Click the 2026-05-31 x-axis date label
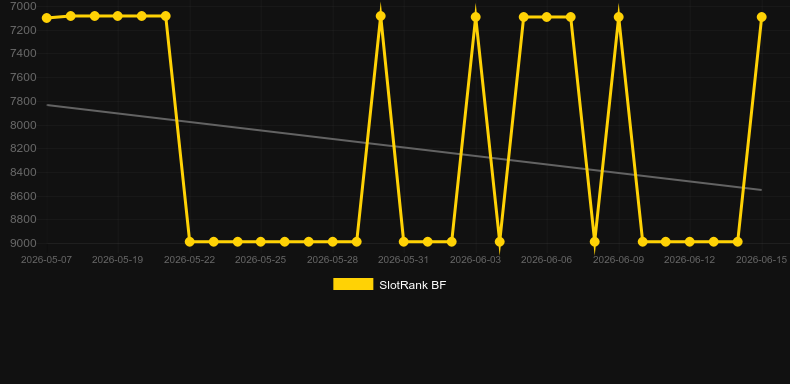Screen dimensions: 790x384 click(404, 260)
